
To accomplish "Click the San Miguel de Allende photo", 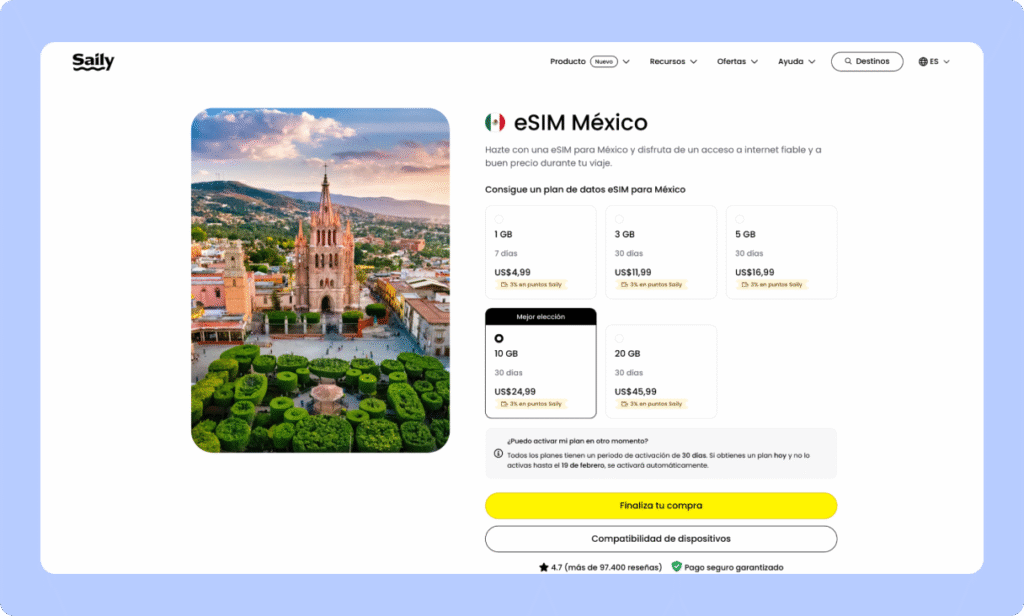I will click(320, 280).
